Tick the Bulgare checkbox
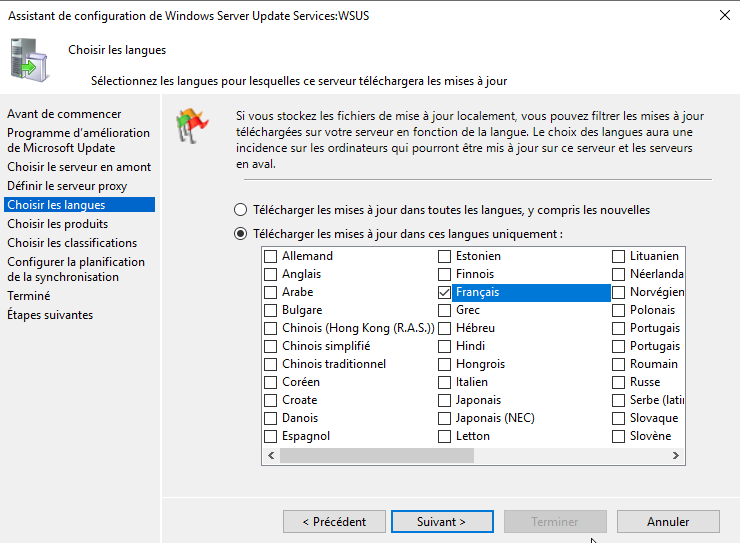Image resolution: width=740 pixels, height=543 pixels. pyautogui.click(x=270, y=310)
